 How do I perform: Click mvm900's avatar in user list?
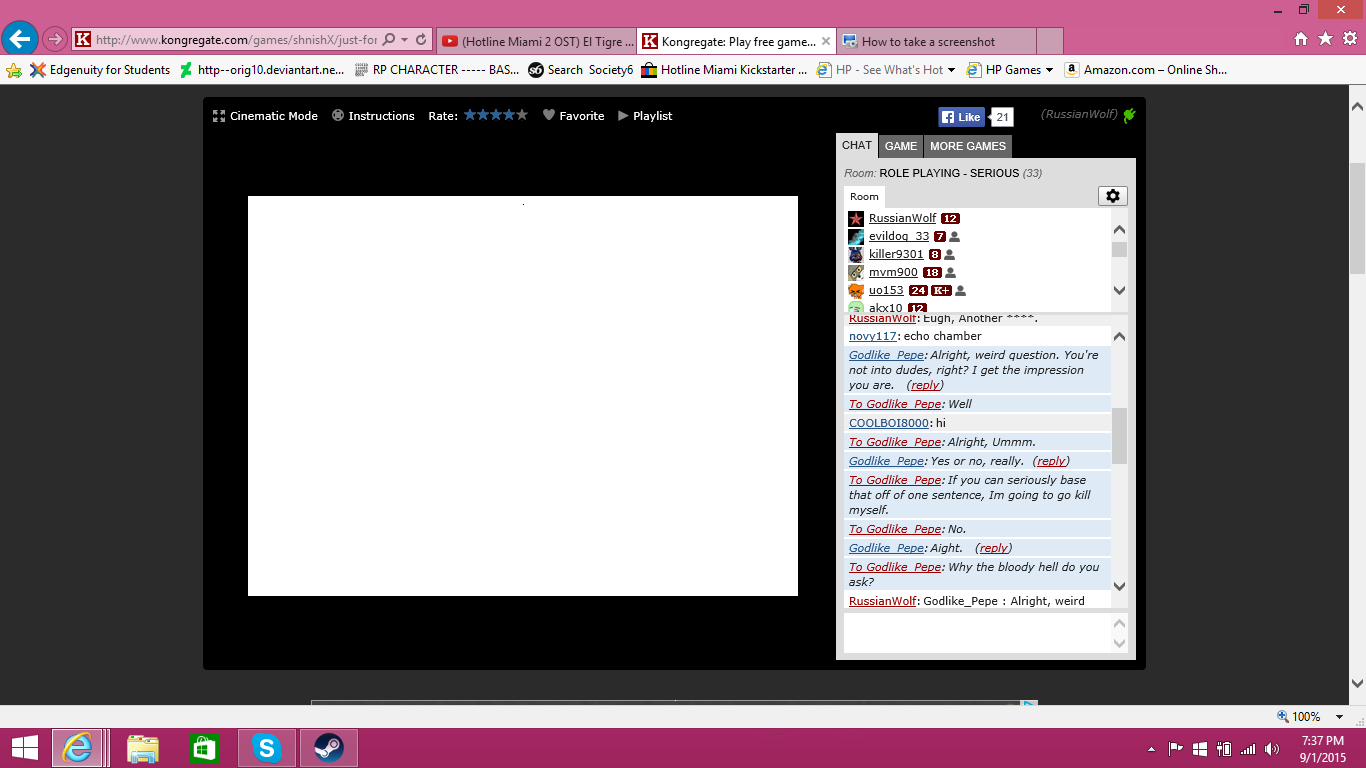(856, 273)
